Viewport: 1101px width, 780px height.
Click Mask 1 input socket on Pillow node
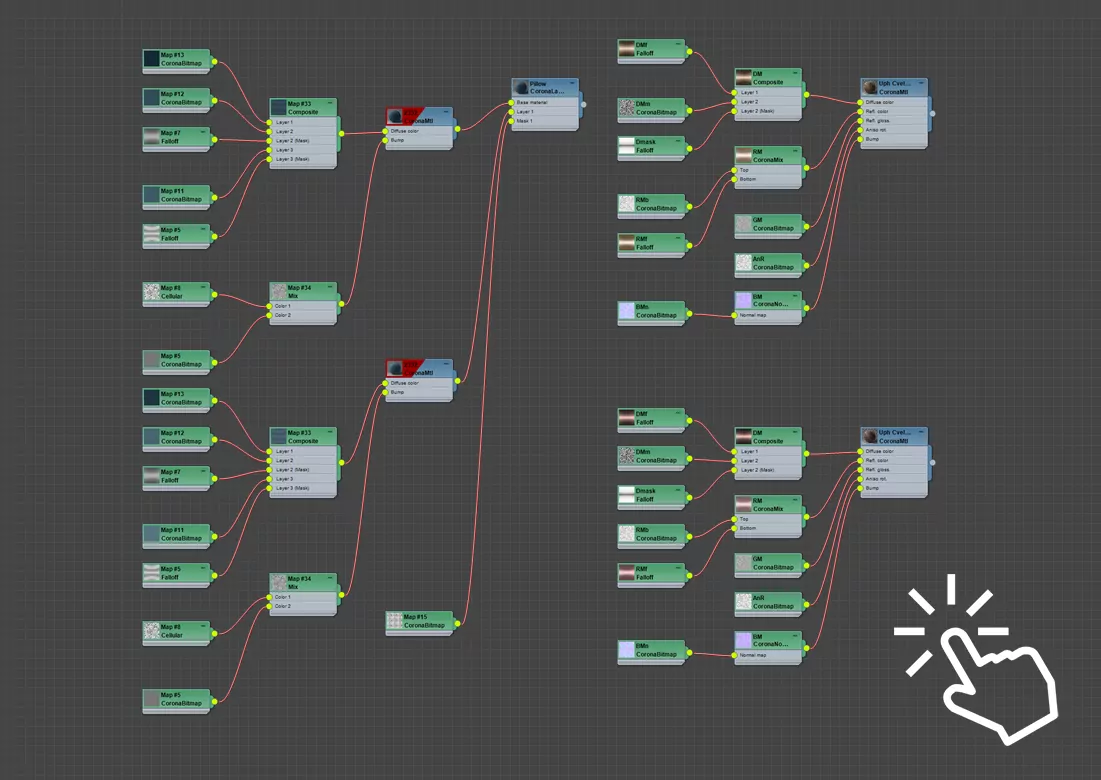[x=511, y=121]
